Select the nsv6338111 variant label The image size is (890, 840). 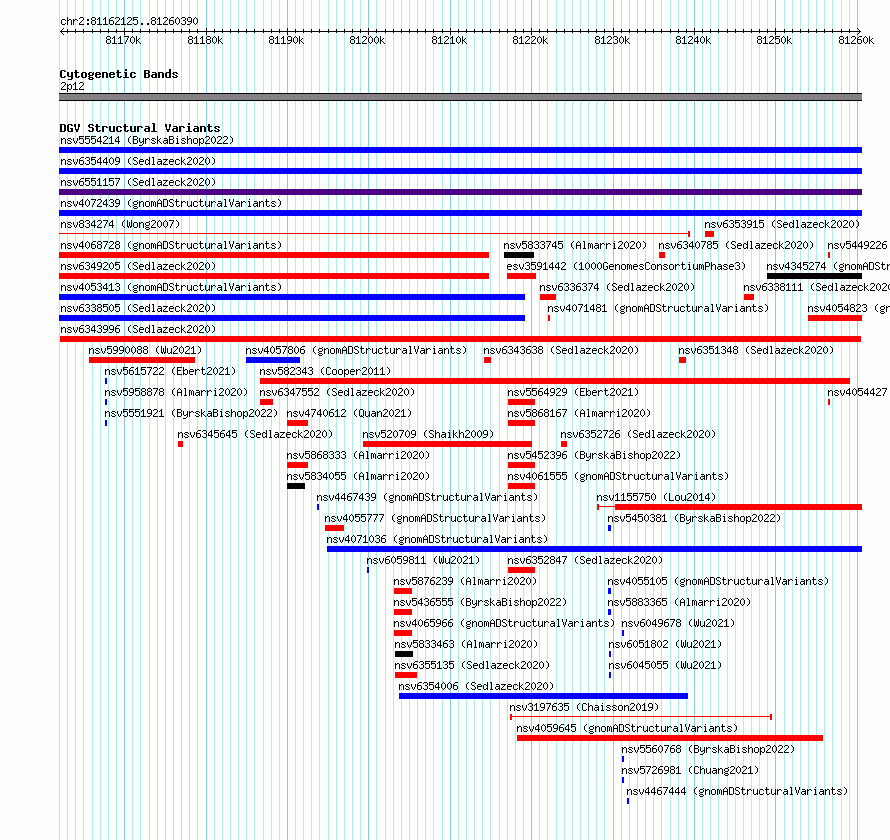(x=817, y=287)
